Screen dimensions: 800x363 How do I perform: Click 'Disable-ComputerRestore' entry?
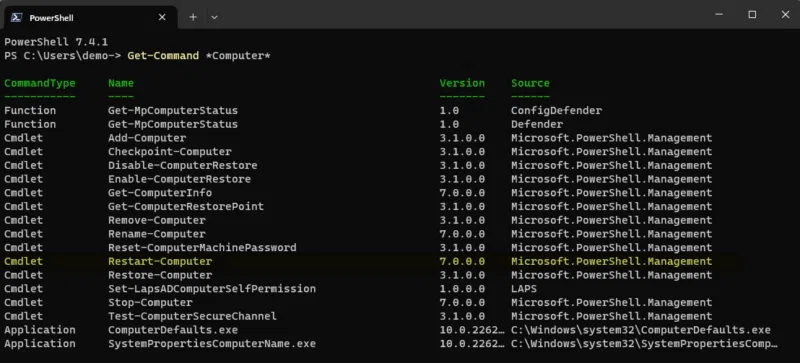click(183, 165)
